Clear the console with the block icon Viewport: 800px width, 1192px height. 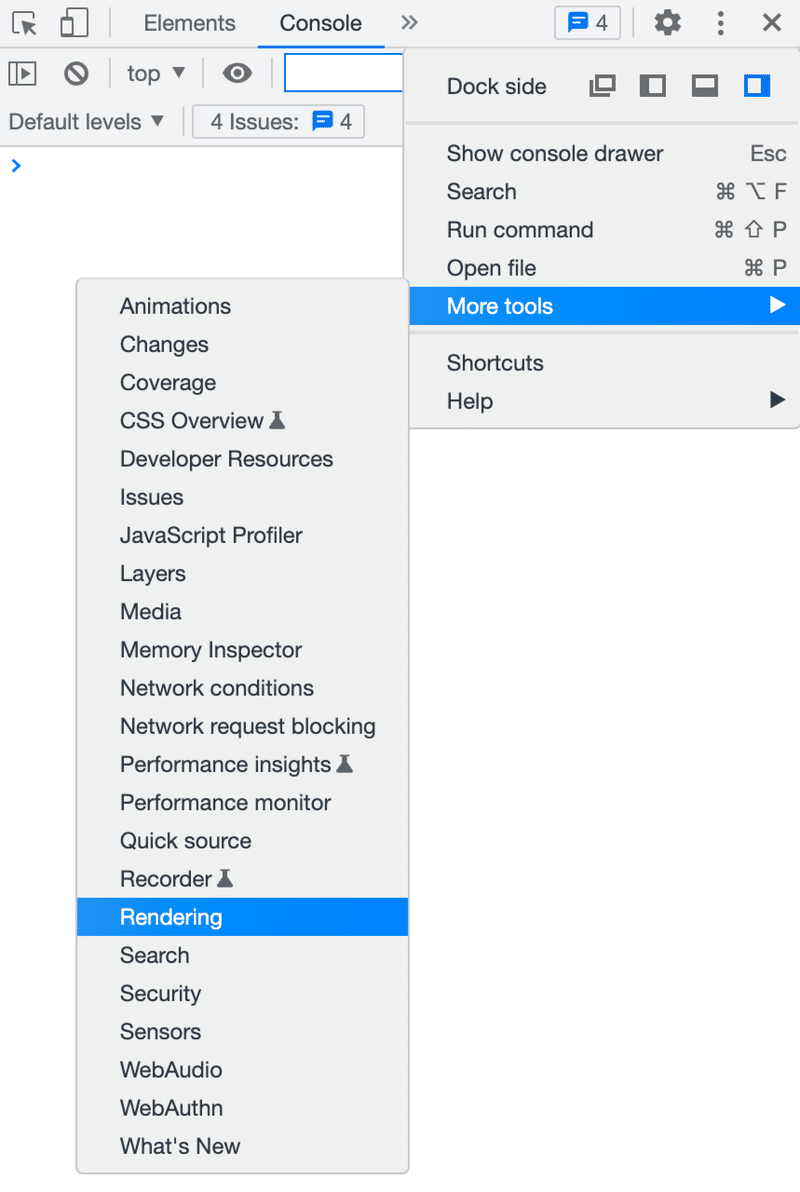76,73
